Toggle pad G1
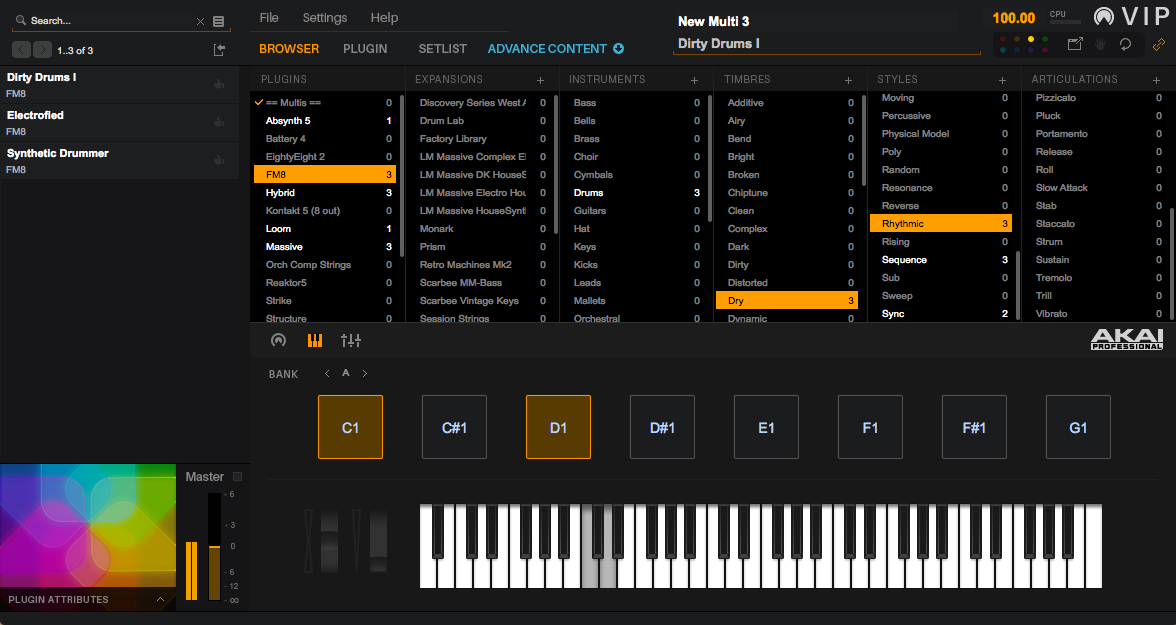Screen dimensions: 1176x625 (x=1078, y=427)
